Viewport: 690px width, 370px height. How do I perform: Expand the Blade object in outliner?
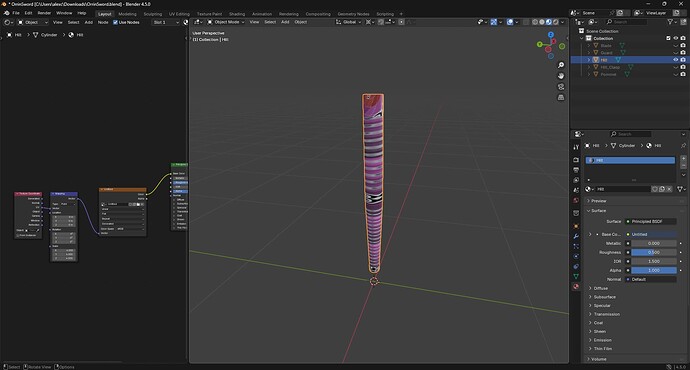pyautogui.click(x=589, y=45)
